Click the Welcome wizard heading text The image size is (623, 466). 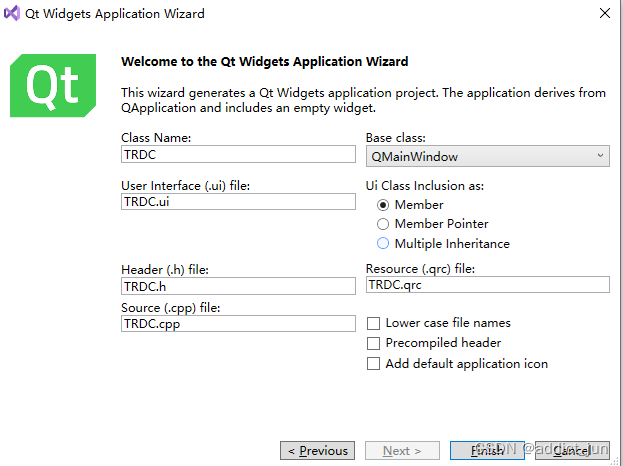coord(265,62)
